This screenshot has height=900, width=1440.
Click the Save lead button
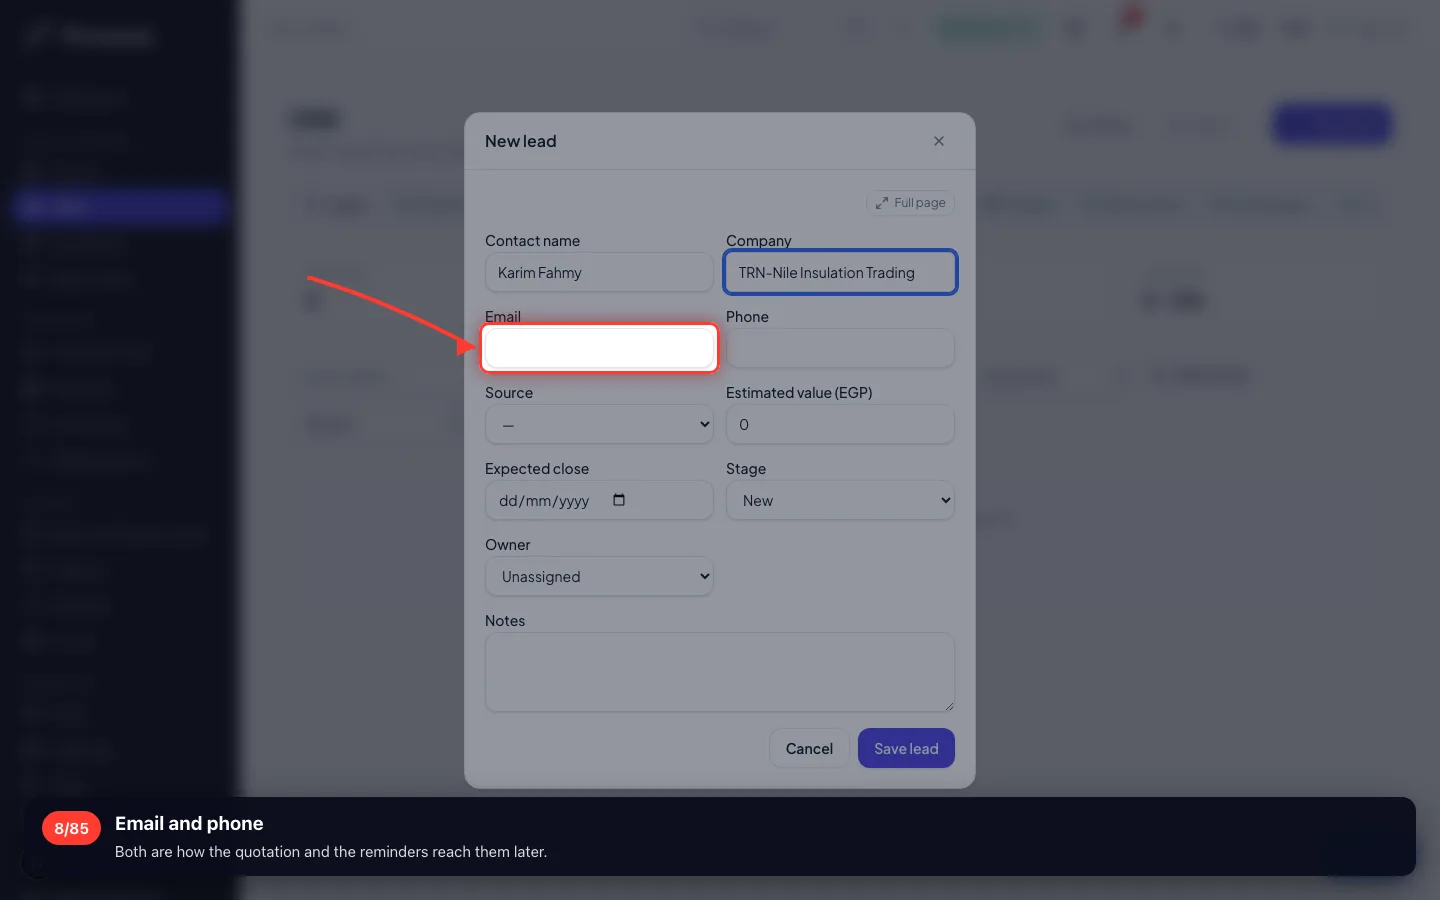click(906, 748)
